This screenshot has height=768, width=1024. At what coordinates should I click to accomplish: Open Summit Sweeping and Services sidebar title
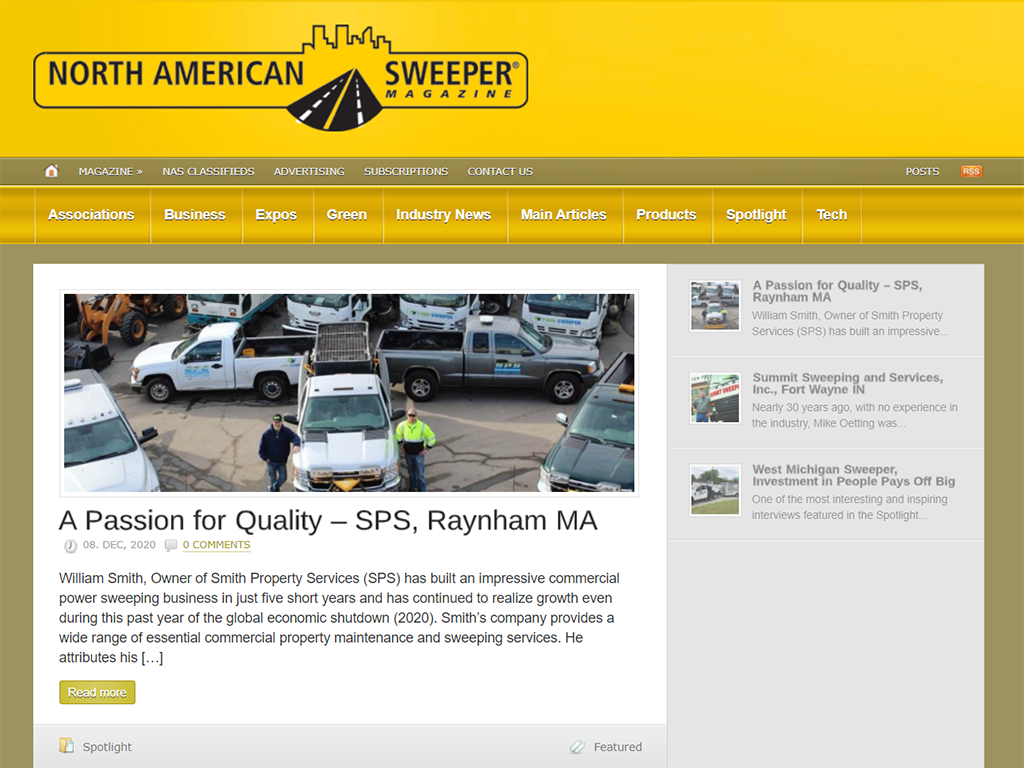[848, 383]
